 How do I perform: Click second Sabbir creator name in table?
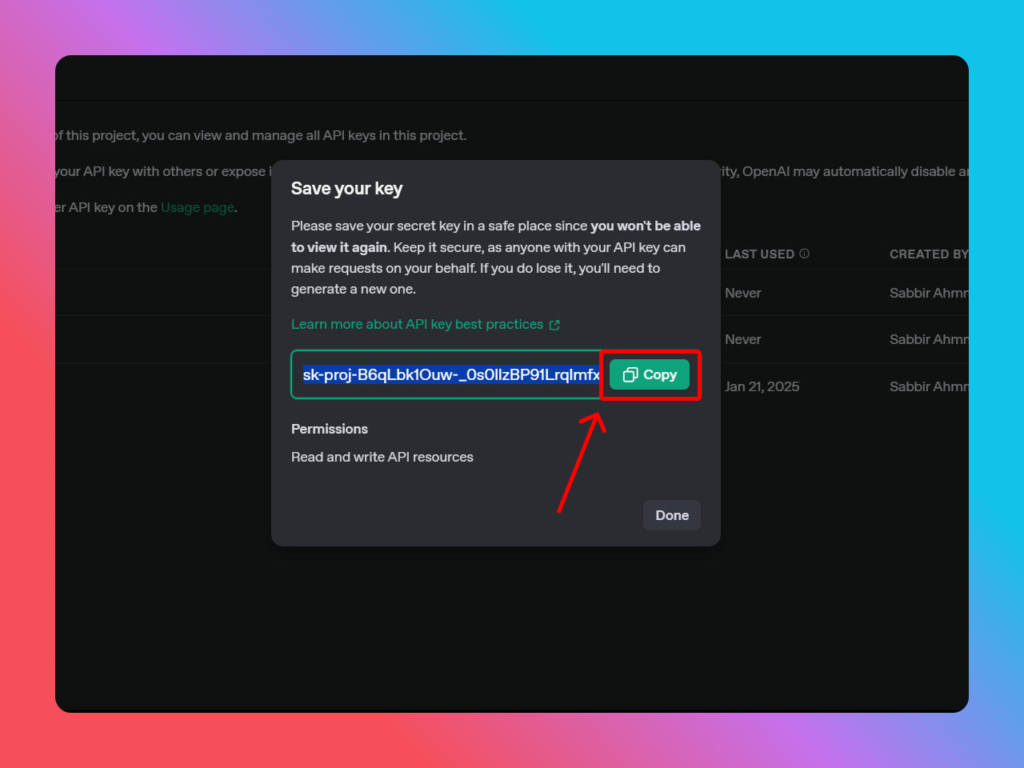point(928,340)
